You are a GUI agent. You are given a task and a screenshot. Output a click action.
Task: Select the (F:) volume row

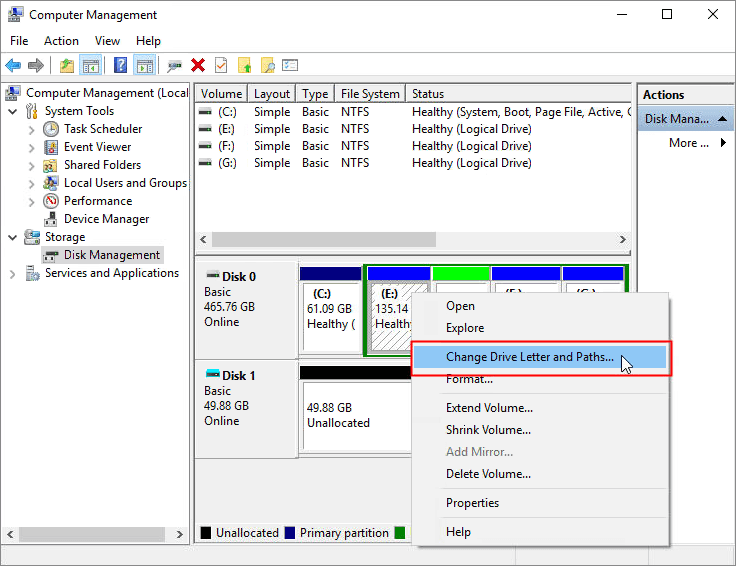click(x=413, y=146)
